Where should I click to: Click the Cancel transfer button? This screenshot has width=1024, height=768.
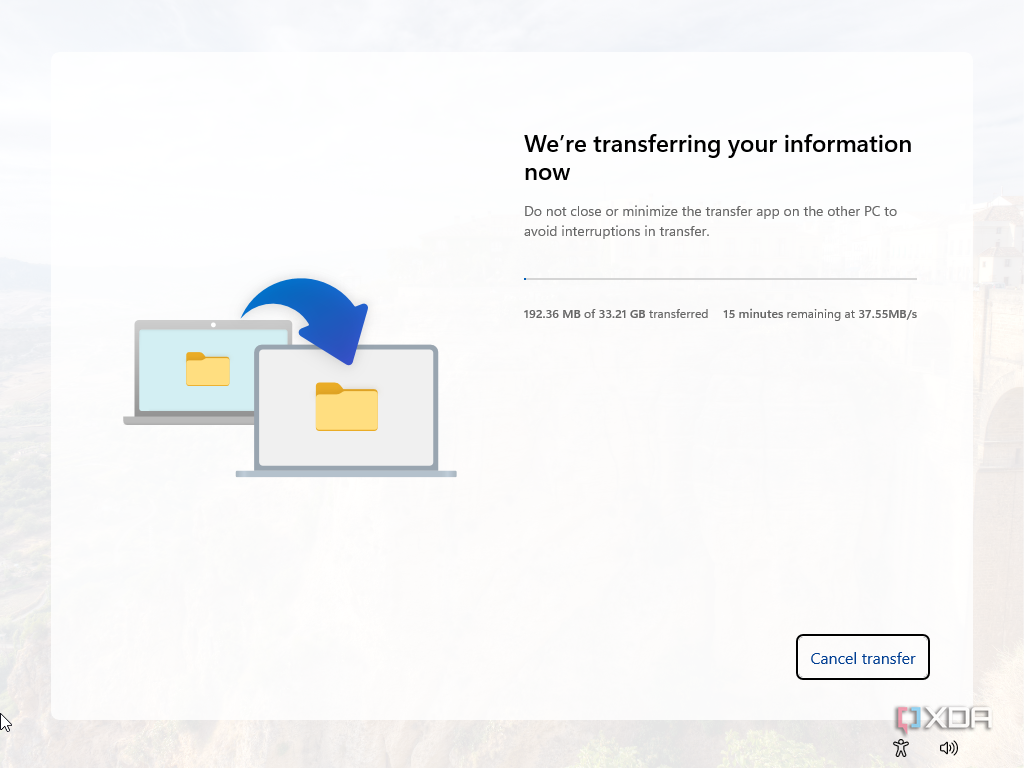[862, 657]
